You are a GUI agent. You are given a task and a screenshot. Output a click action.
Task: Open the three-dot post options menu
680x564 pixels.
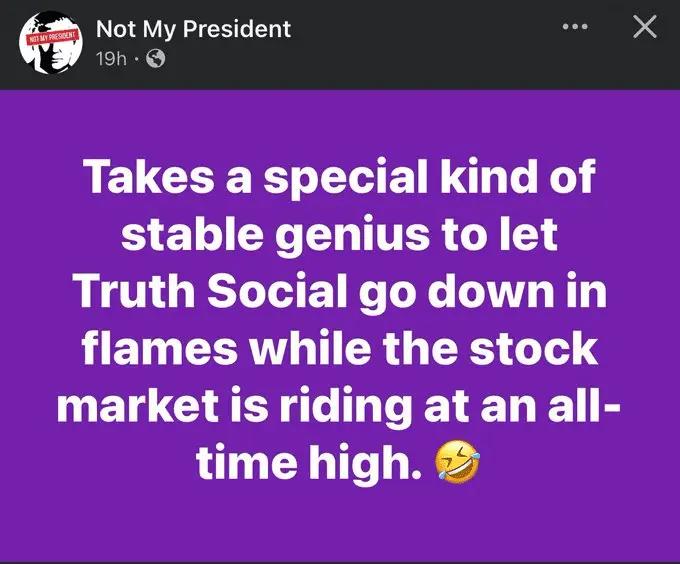point(573,27)
